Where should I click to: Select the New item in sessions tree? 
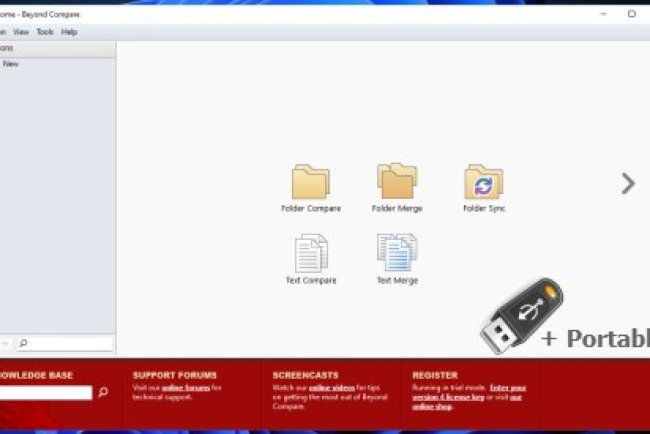(x=10, y=64)
